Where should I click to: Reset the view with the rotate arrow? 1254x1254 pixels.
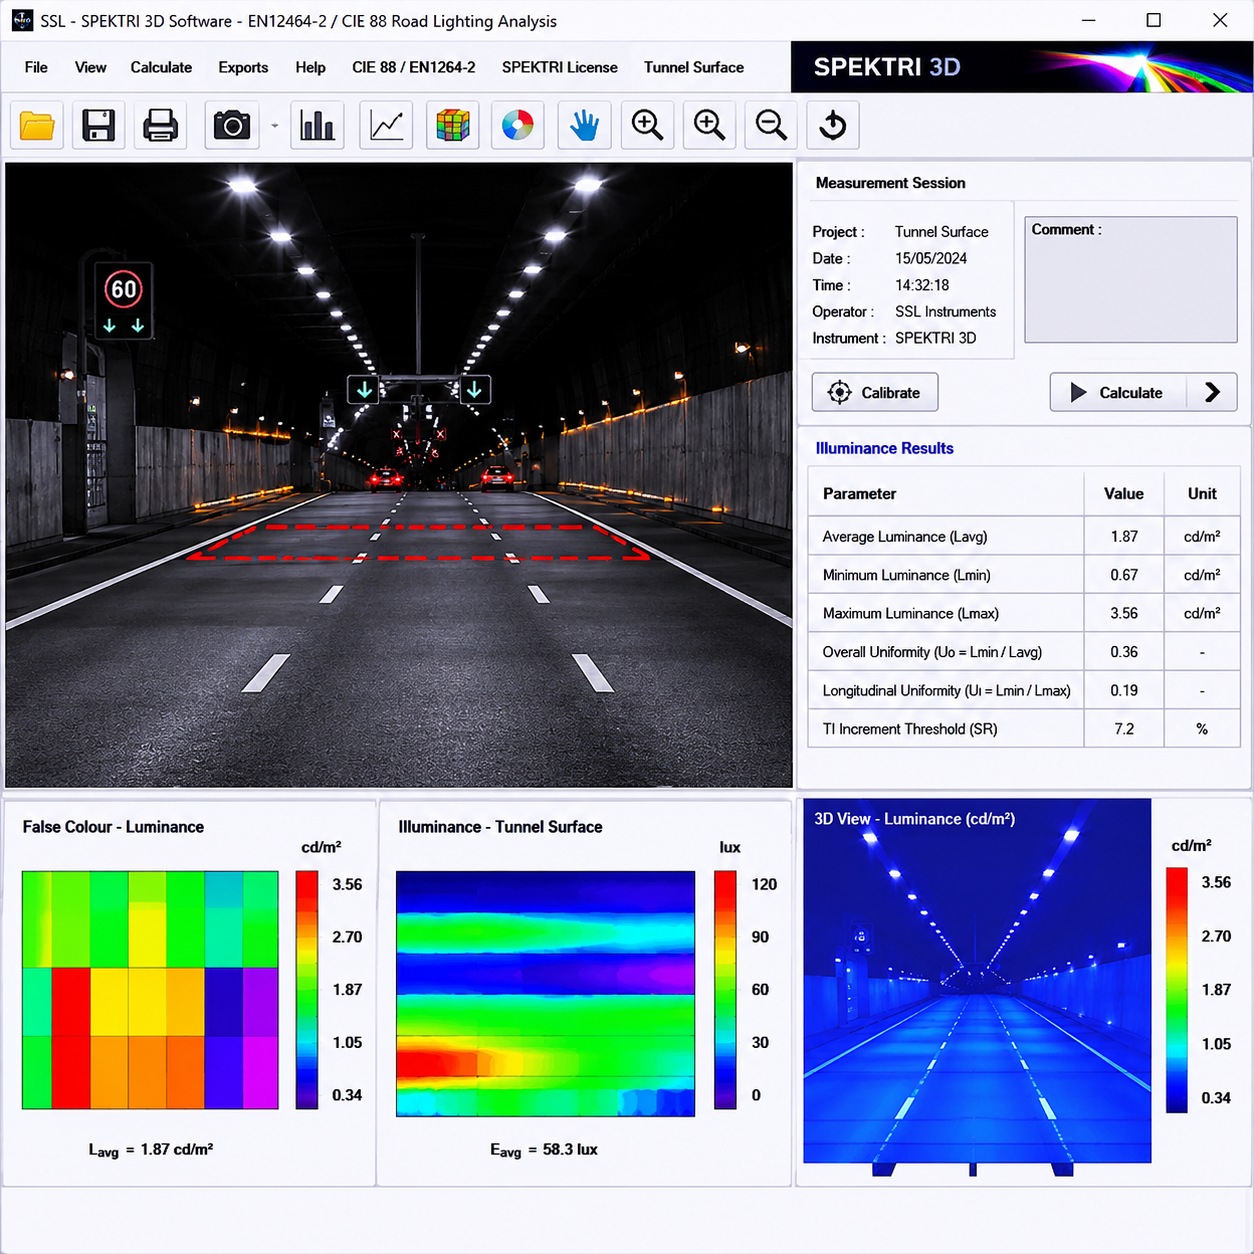(x=833, y=125)
